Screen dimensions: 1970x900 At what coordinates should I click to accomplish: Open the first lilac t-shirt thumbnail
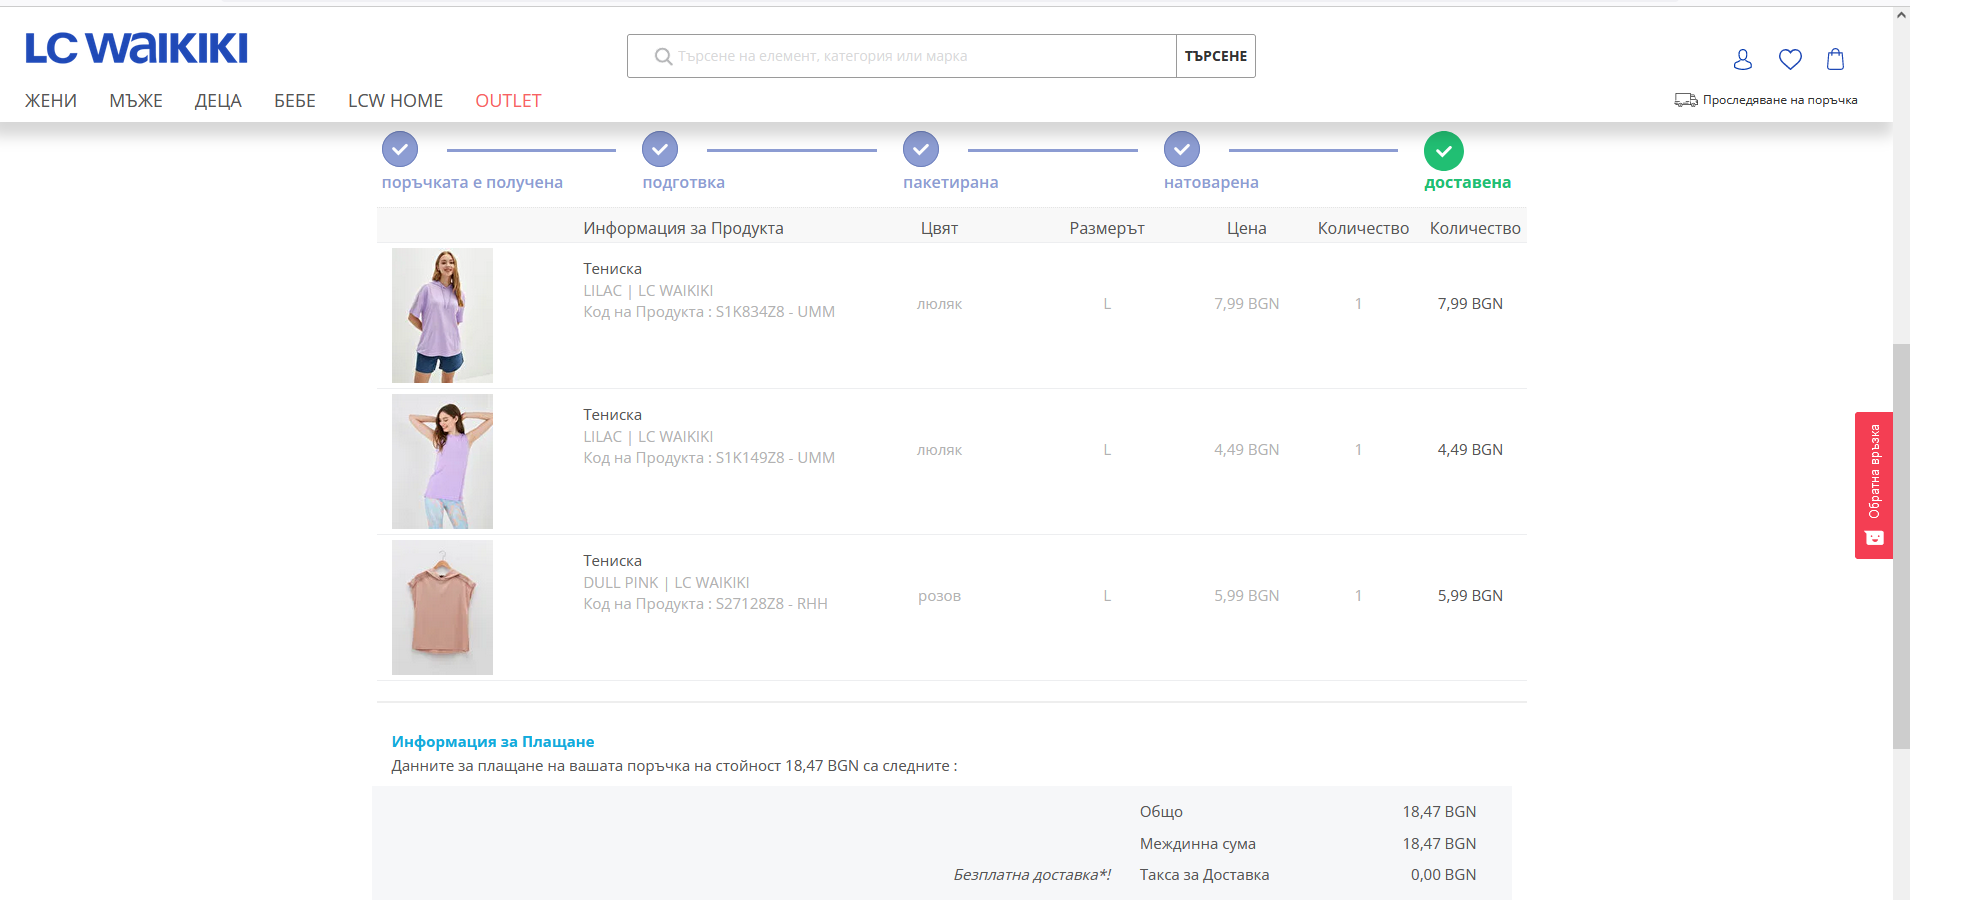click(442, 315)
